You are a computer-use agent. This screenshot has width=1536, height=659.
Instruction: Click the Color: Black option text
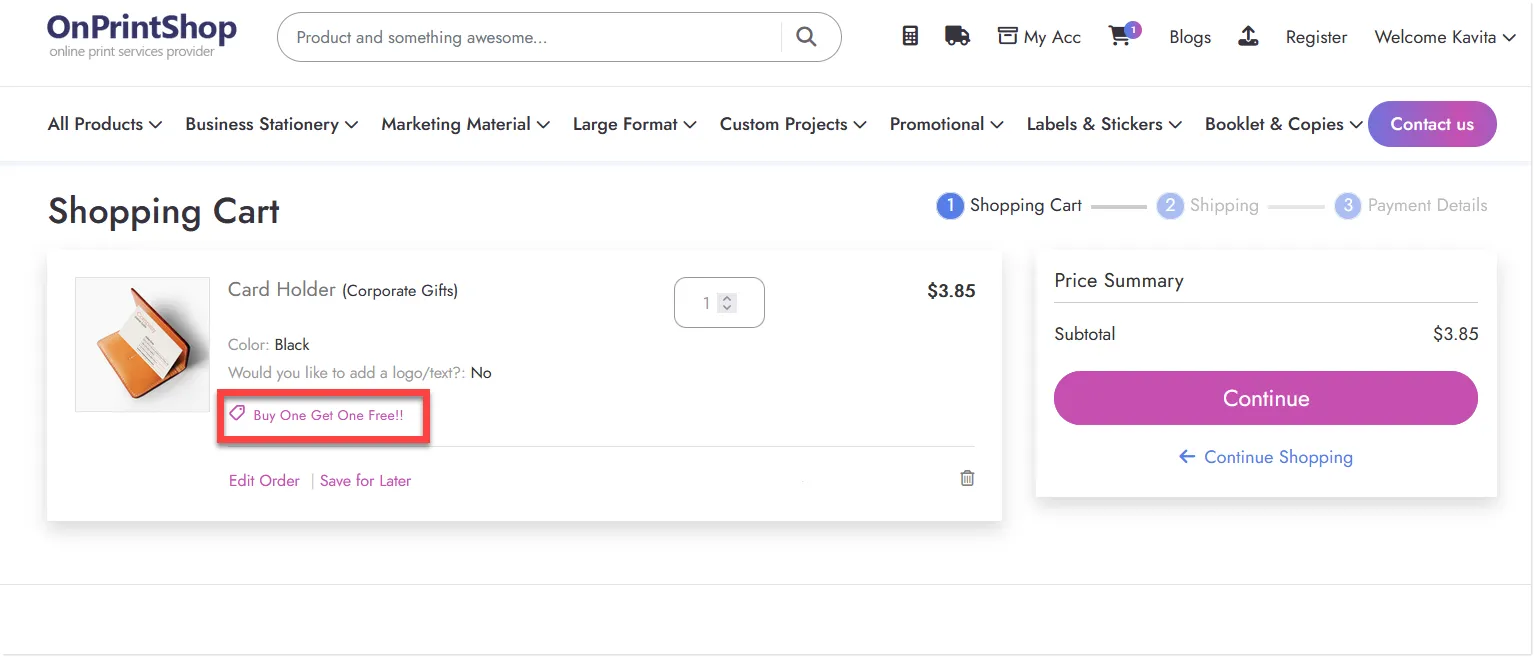pyautogui.click(x=269, y=345)
